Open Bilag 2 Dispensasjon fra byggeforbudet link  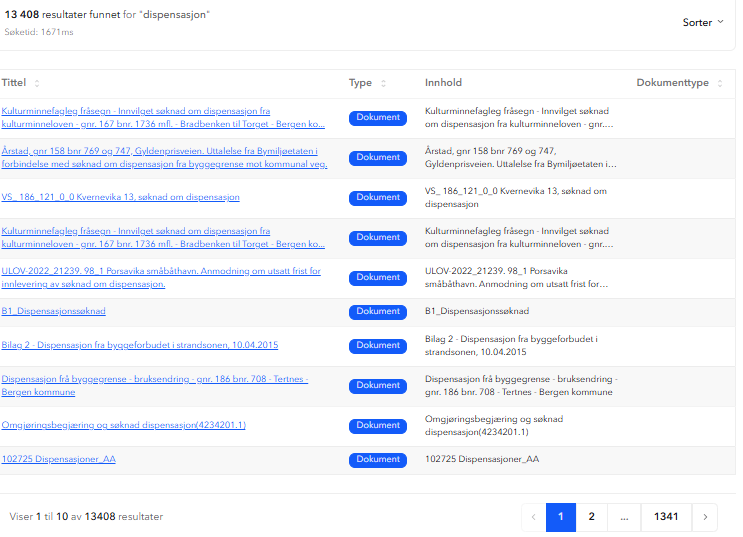tap(140, 345)
